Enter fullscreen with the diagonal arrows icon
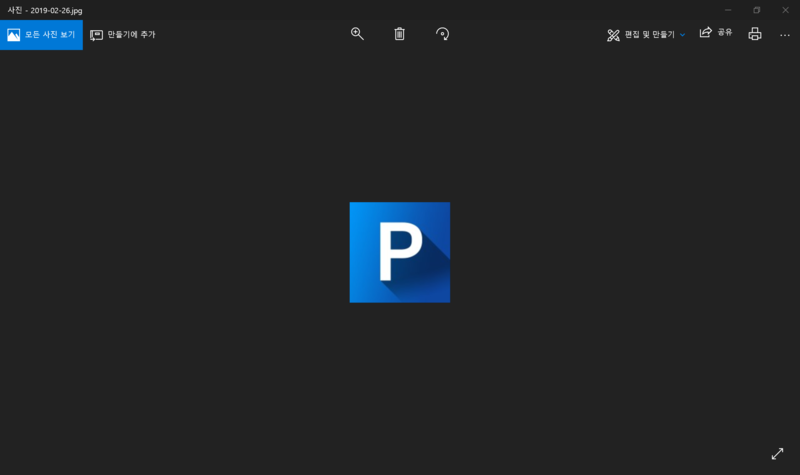 coord(777,454)
